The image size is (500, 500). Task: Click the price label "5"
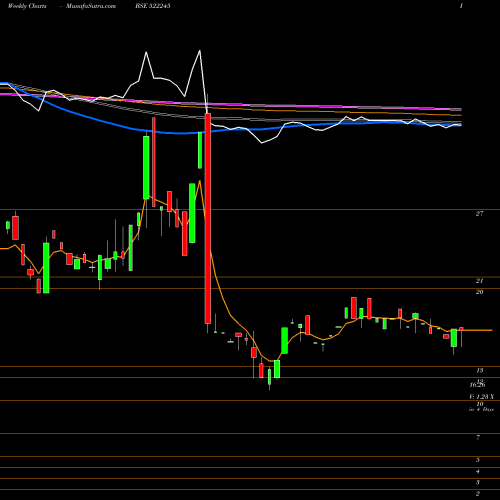pos(478,460)
